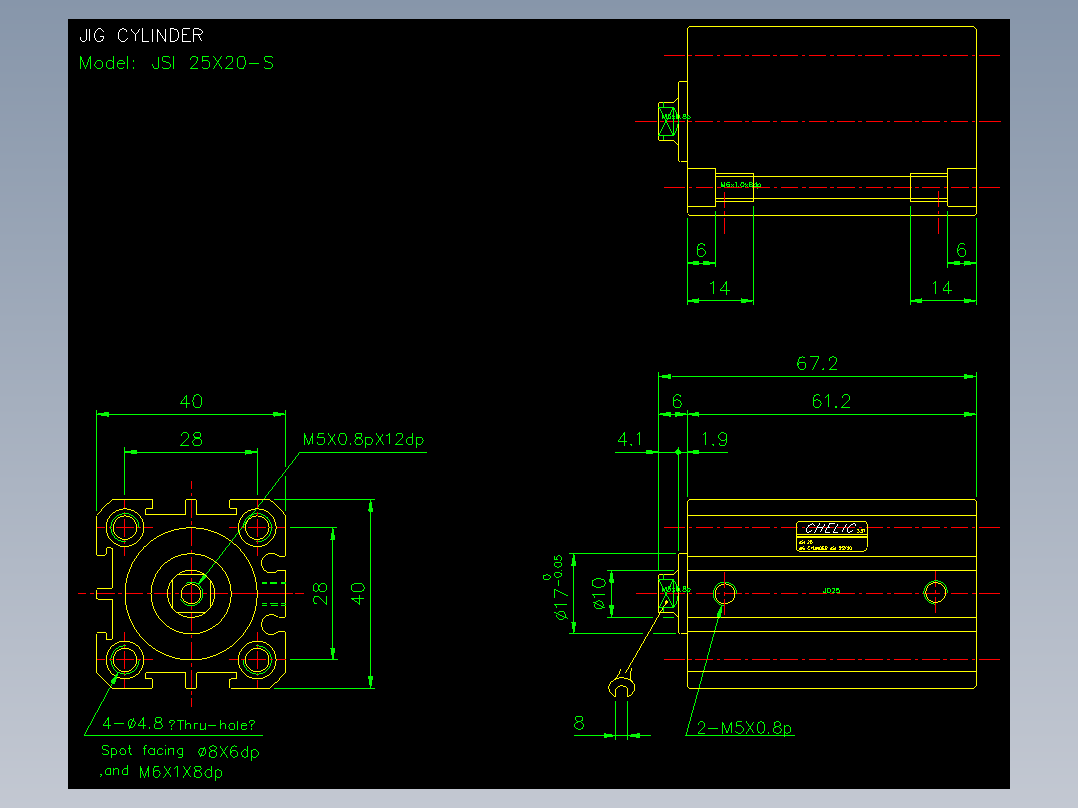
Task: Select the M6X1X8dp annotation text
Action: [x=181, y=772]
